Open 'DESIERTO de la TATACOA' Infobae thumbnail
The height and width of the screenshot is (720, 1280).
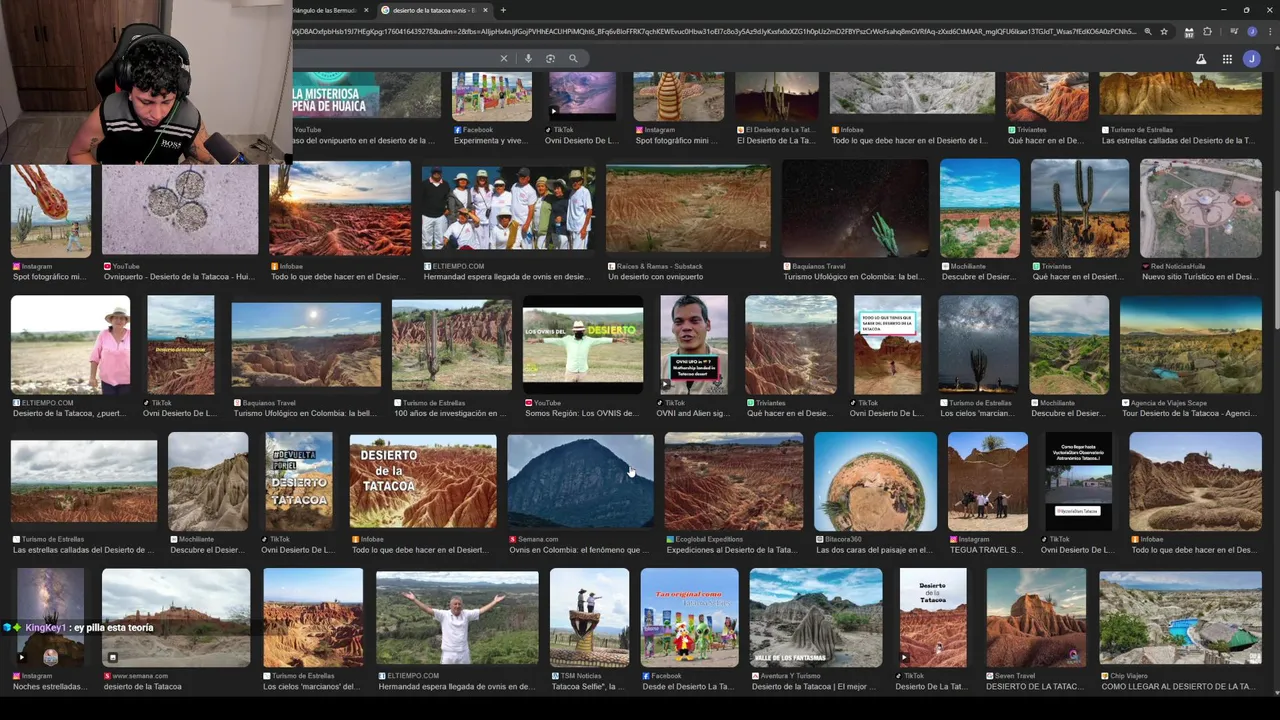point(423,481)
